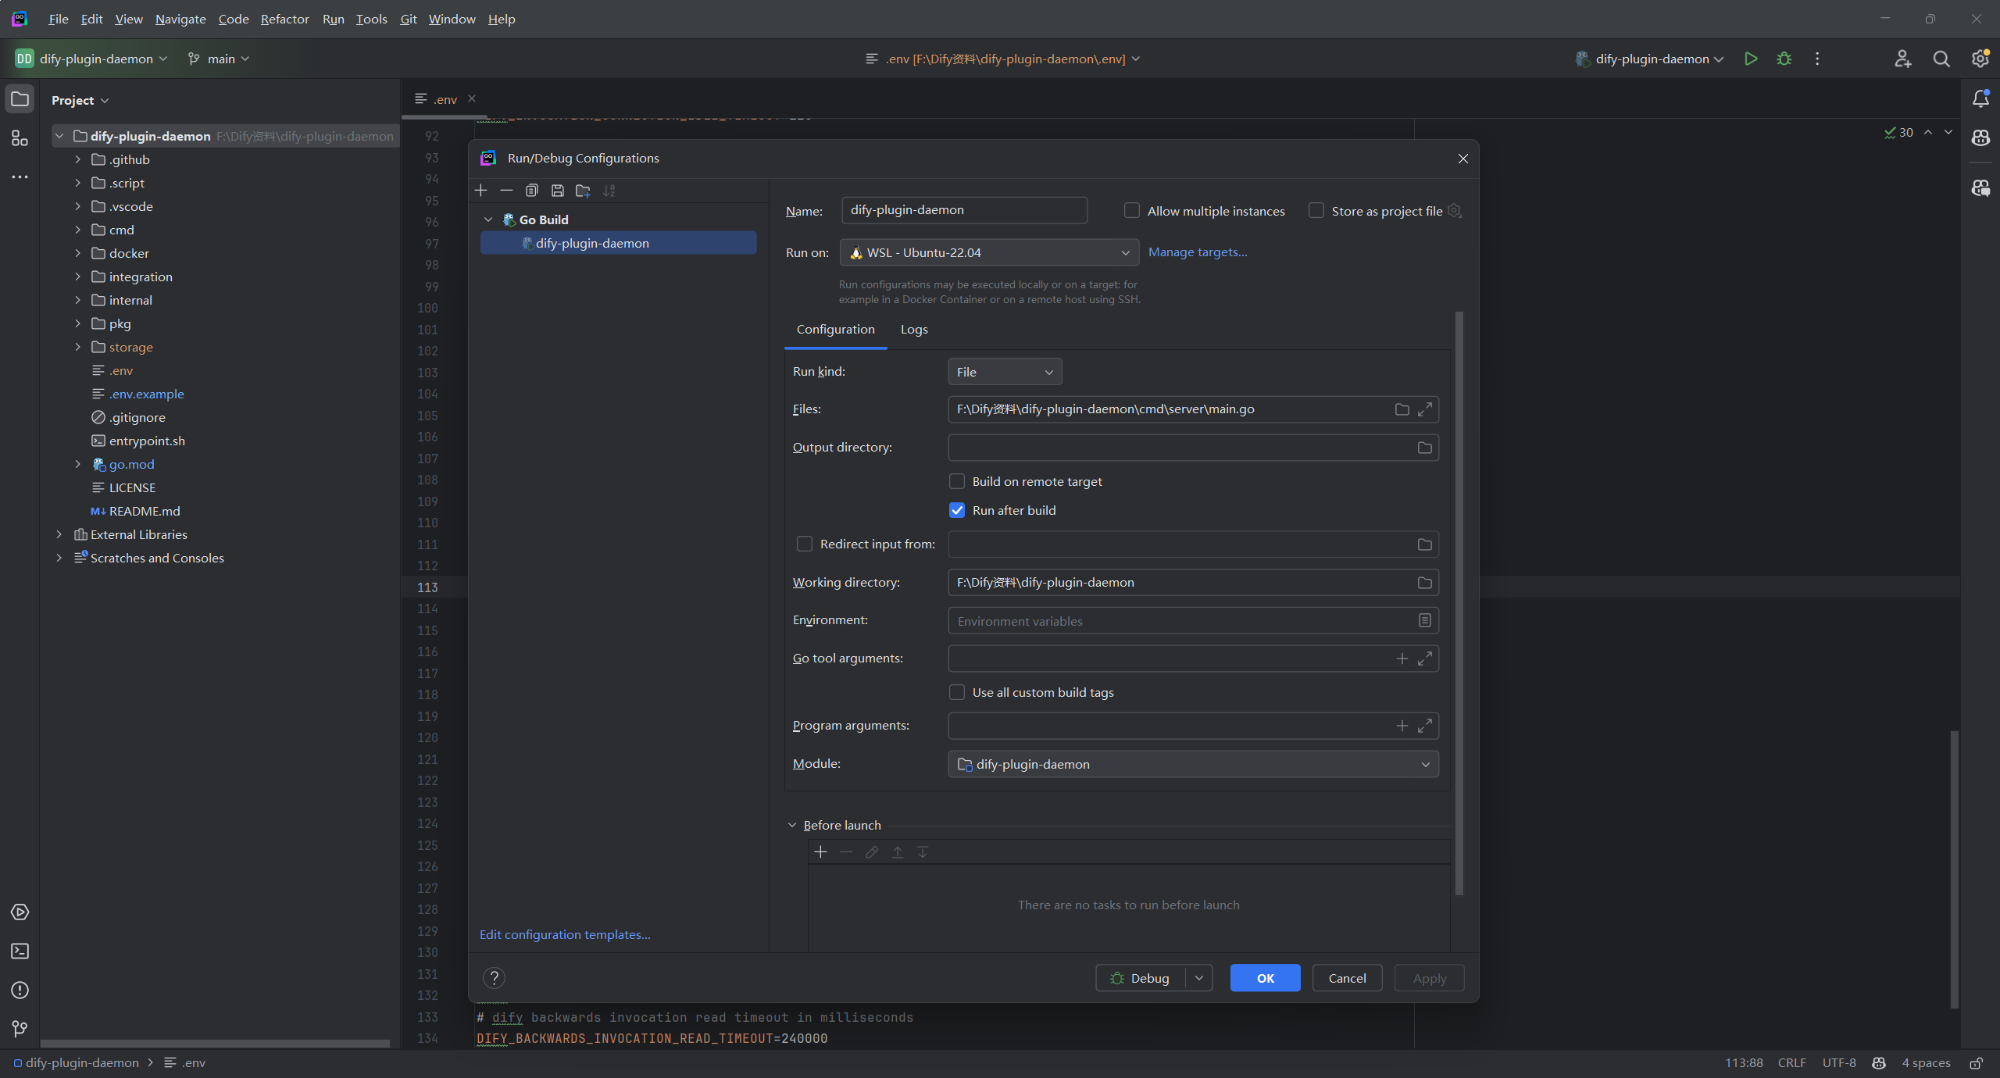Open Notifications bell panel
The height and width of the screenshot is (1078, 2000).
[x=1980, y=98]
